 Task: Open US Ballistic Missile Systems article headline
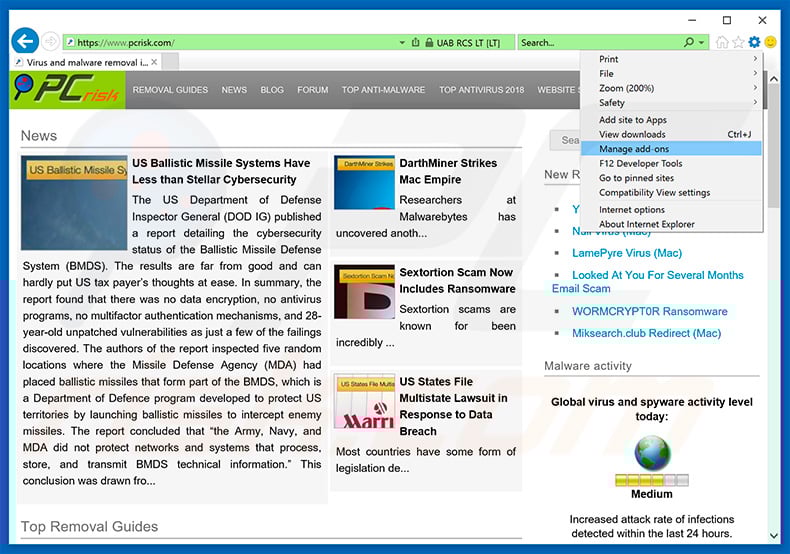pos(221,171)
